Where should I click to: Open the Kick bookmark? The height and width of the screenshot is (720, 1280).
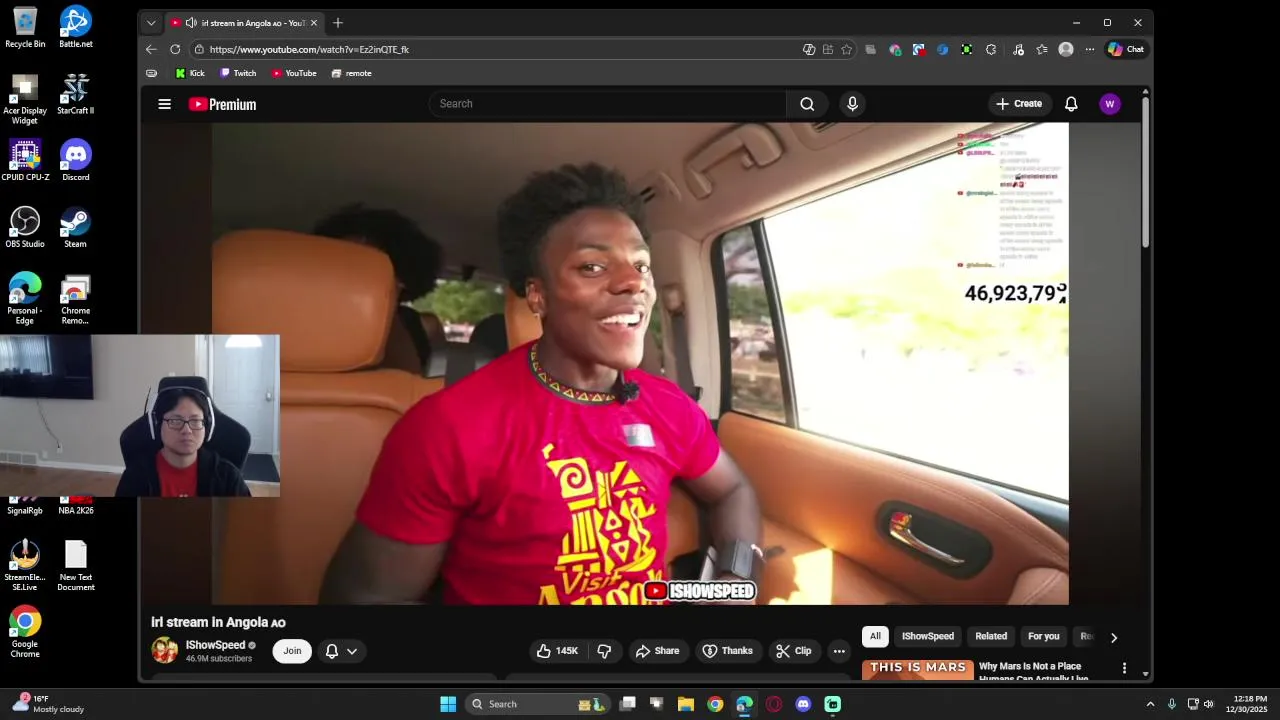(190, 73)
